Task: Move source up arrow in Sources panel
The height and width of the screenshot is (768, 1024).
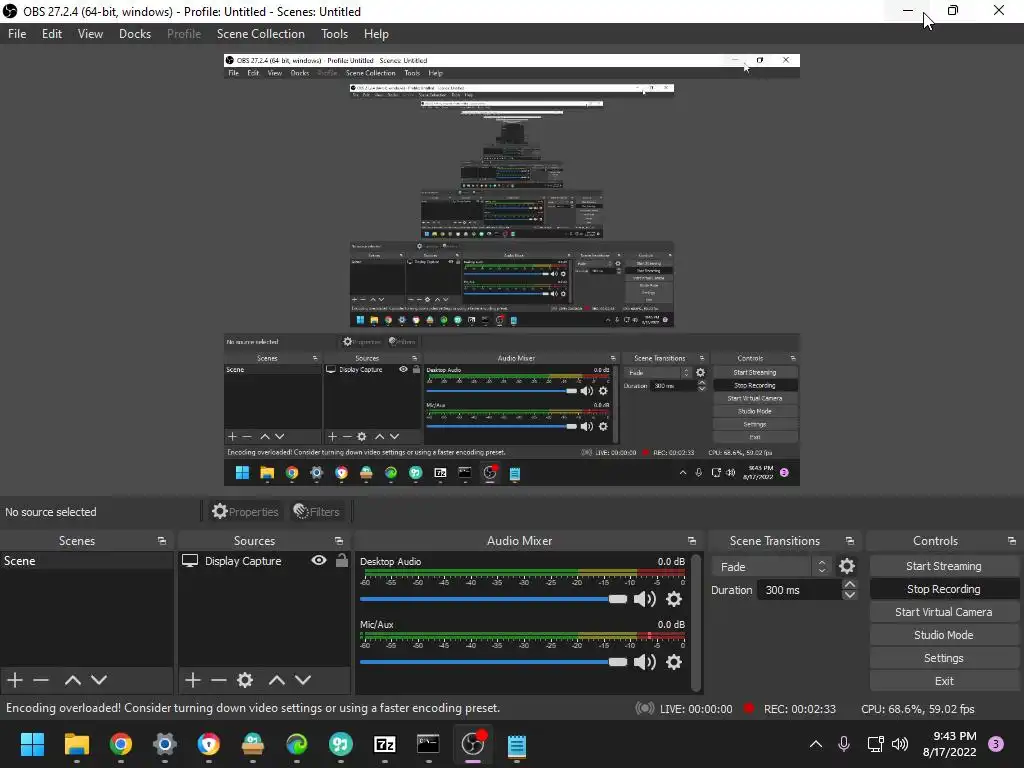Action: tap(277, 680)
